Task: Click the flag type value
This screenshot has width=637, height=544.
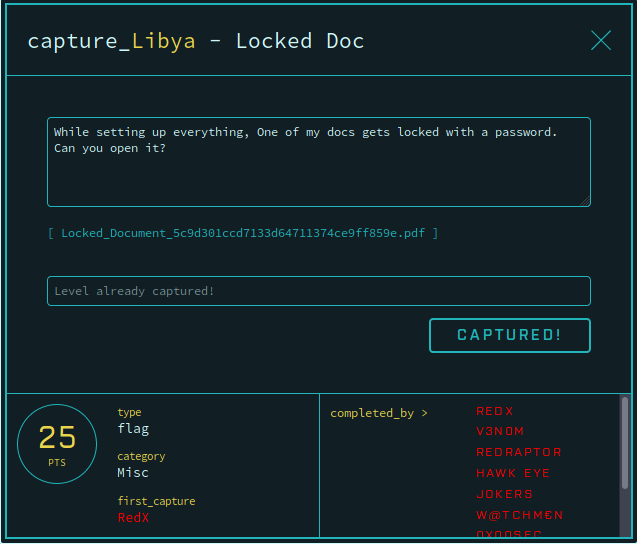Action: [133, 429]
